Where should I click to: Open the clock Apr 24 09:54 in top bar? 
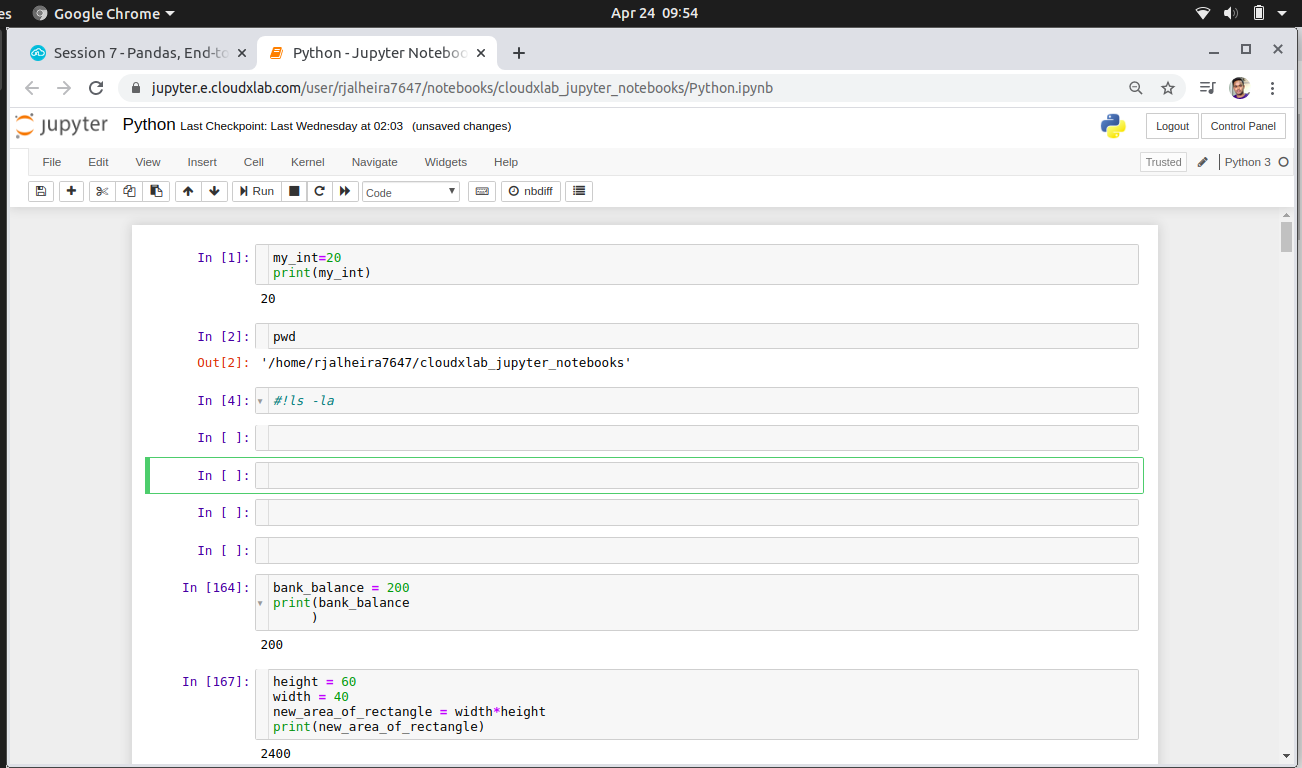point(654,13)
